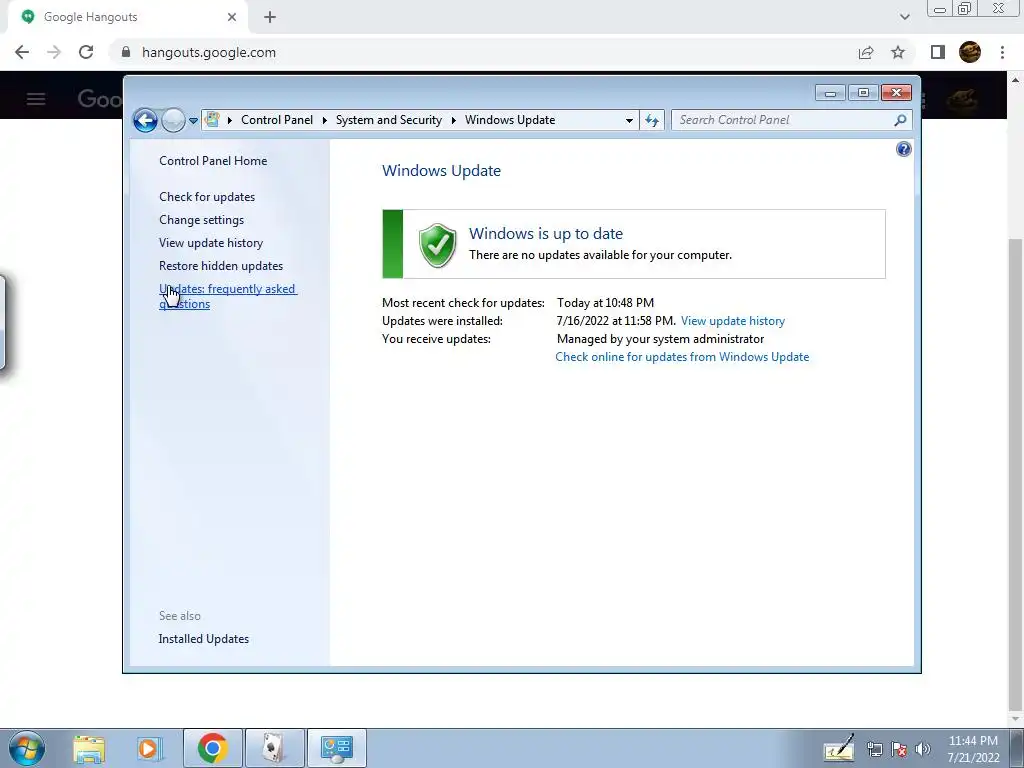This screenshot has height=768, width=1024.
Task: Minimize the Windows Update window
Action: 830,93
